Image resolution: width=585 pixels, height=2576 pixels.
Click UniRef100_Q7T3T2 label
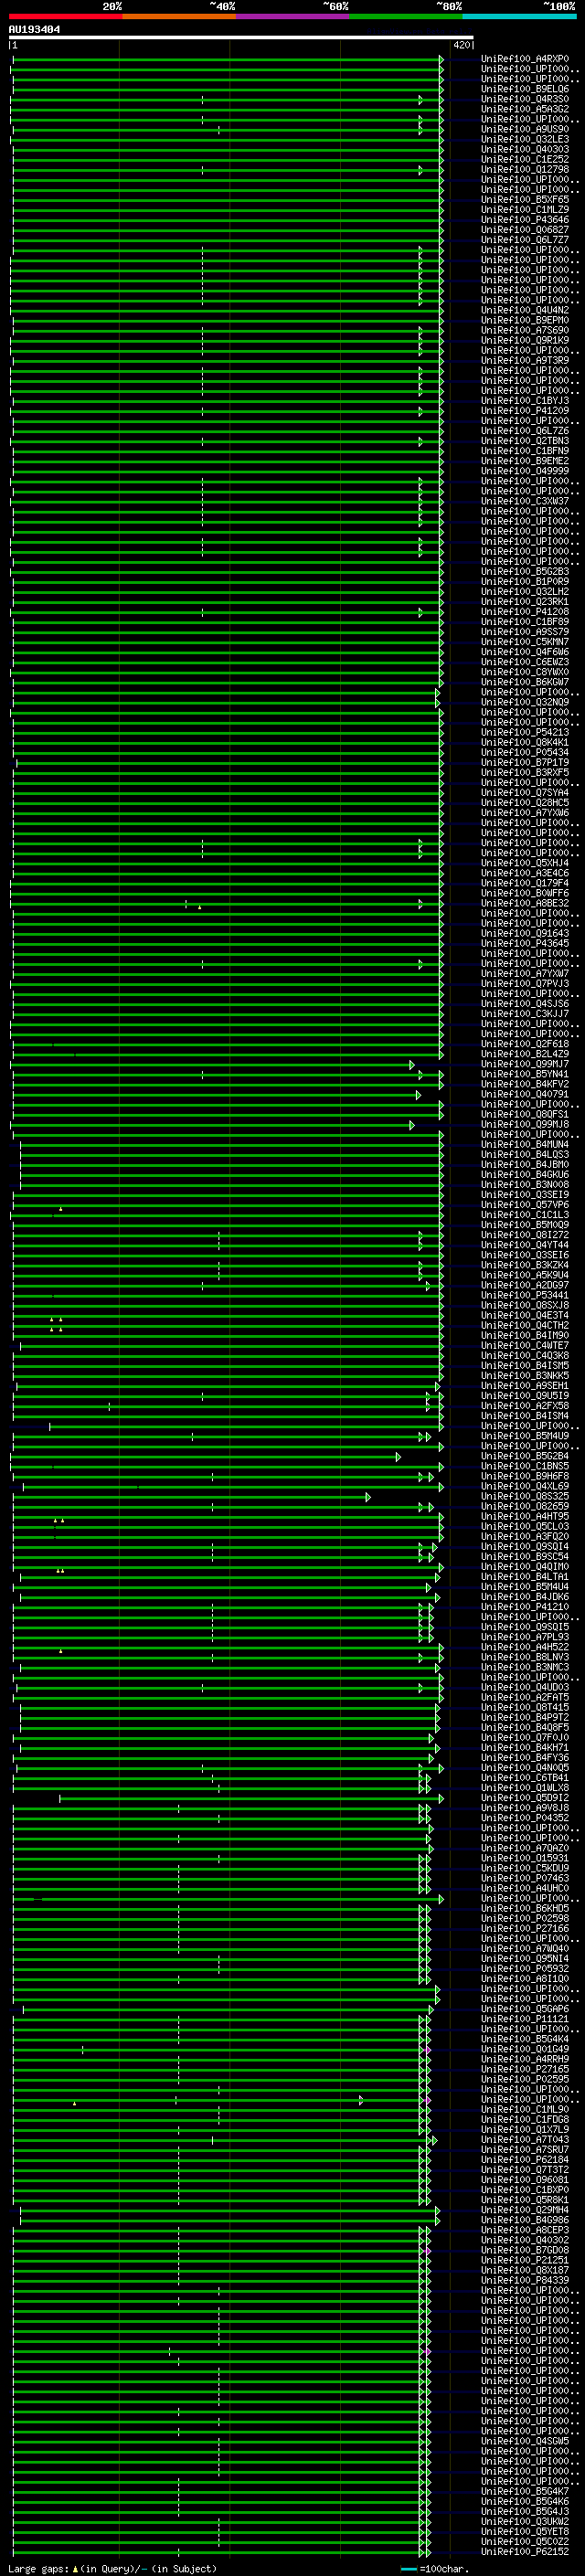pyautogui.click(x=525, y=2169)
